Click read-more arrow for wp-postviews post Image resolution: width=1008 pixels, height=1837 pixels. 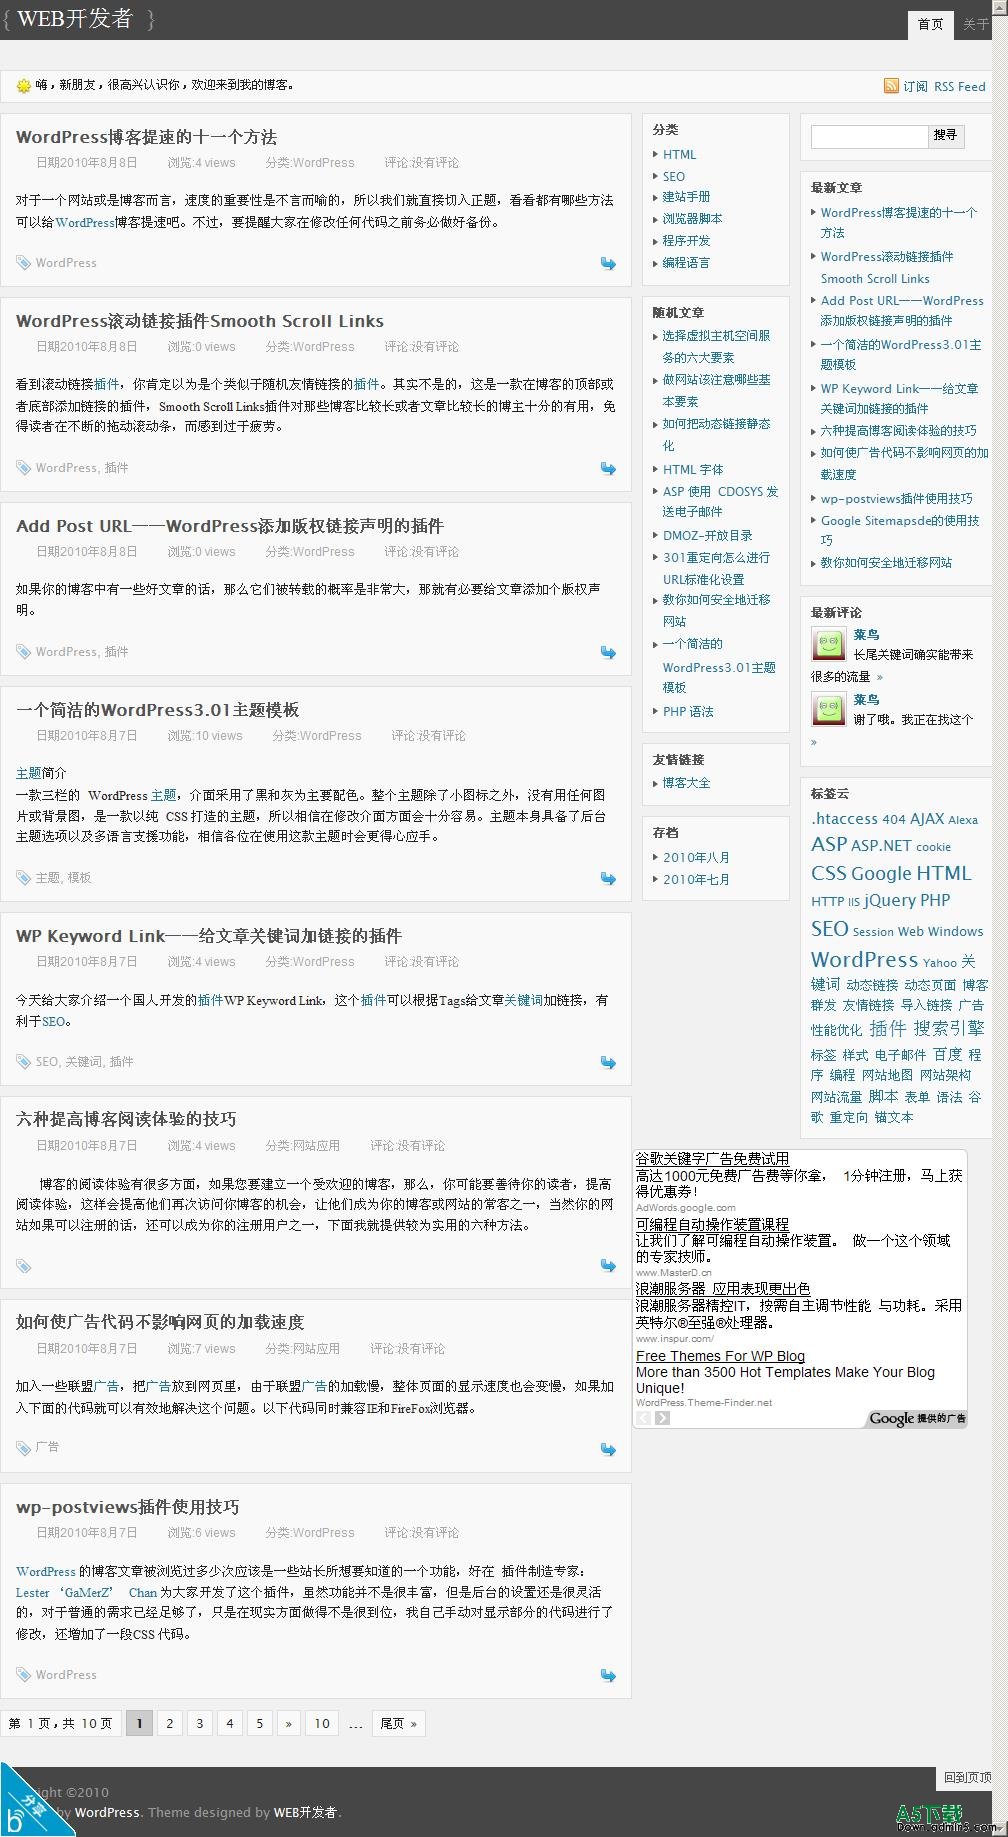(x=608, y=1675)
